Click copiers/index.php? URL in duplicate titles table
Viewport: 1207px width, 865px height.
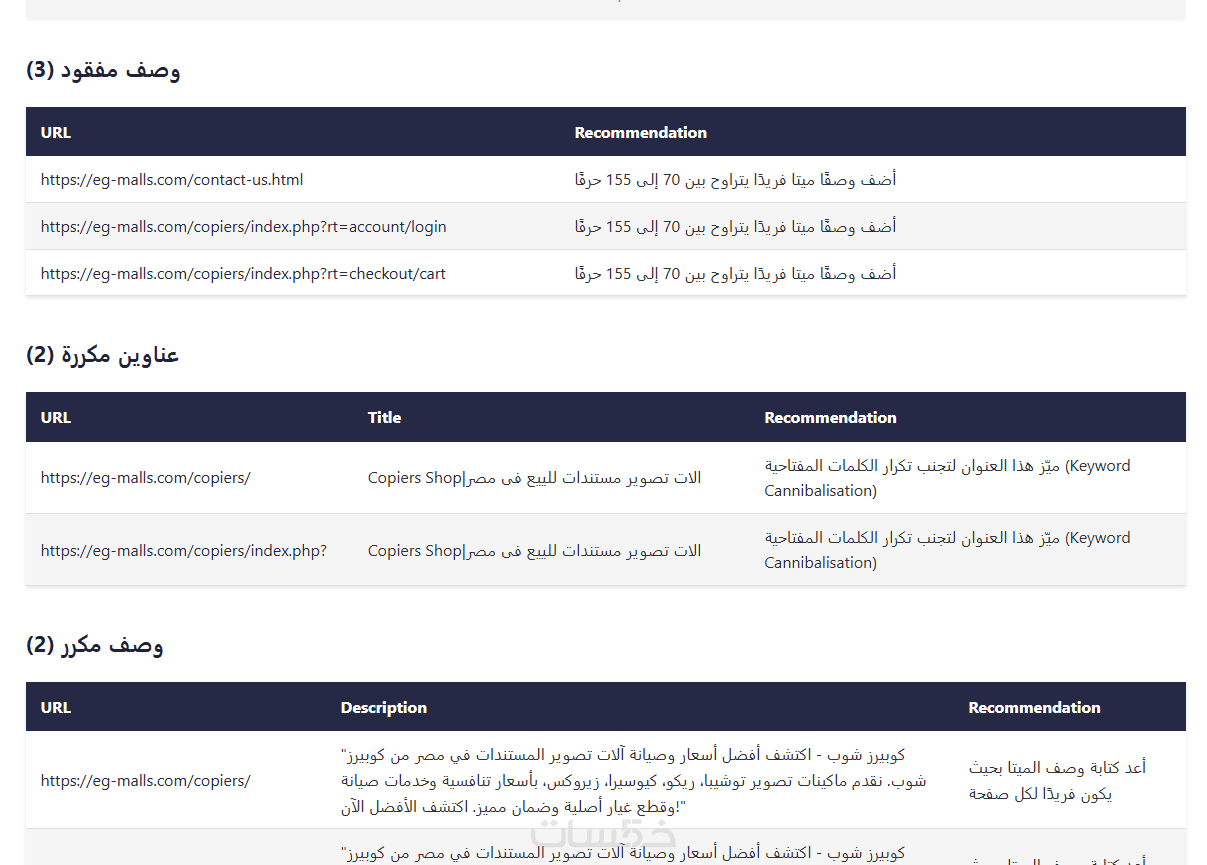(184, 550)
